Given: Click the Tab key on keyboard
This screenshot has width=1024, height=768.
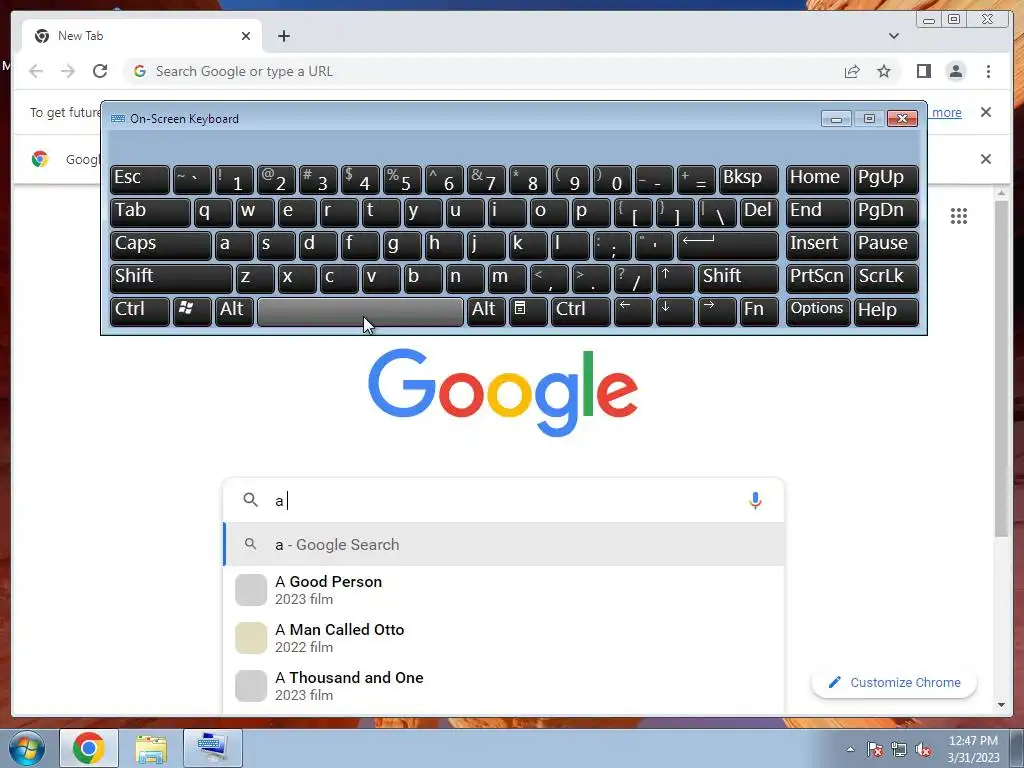Looking at the screenshot, I should (x=150, y=212).
